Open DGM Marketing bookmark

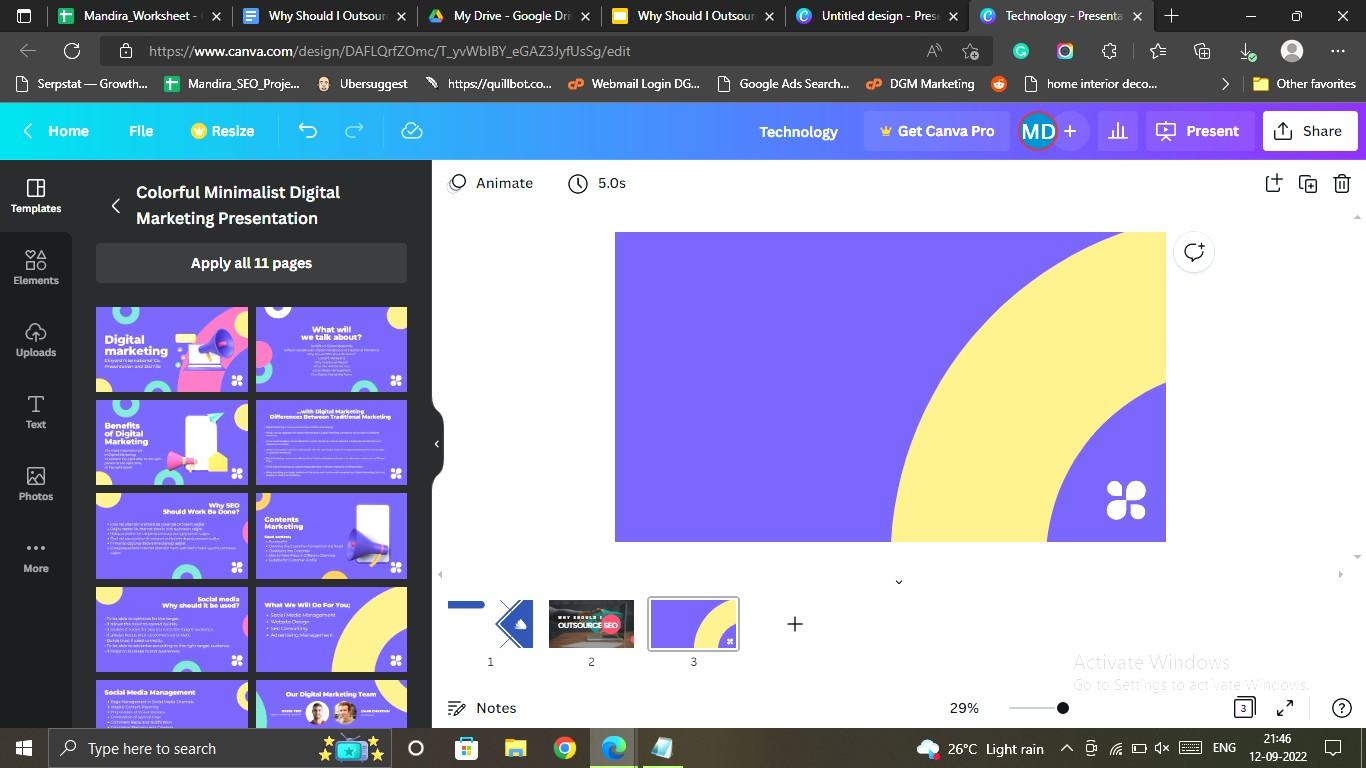click(x=920, y=84)
